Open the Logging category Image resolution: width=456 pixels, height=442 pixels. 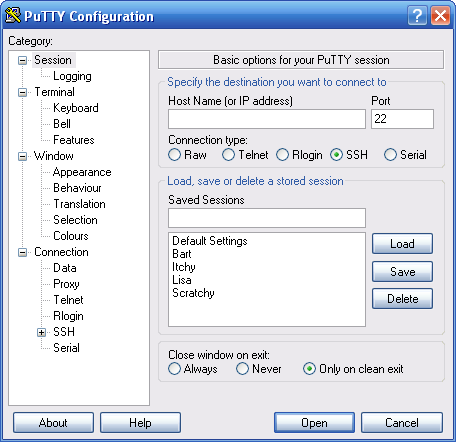(x=72, y=76)
